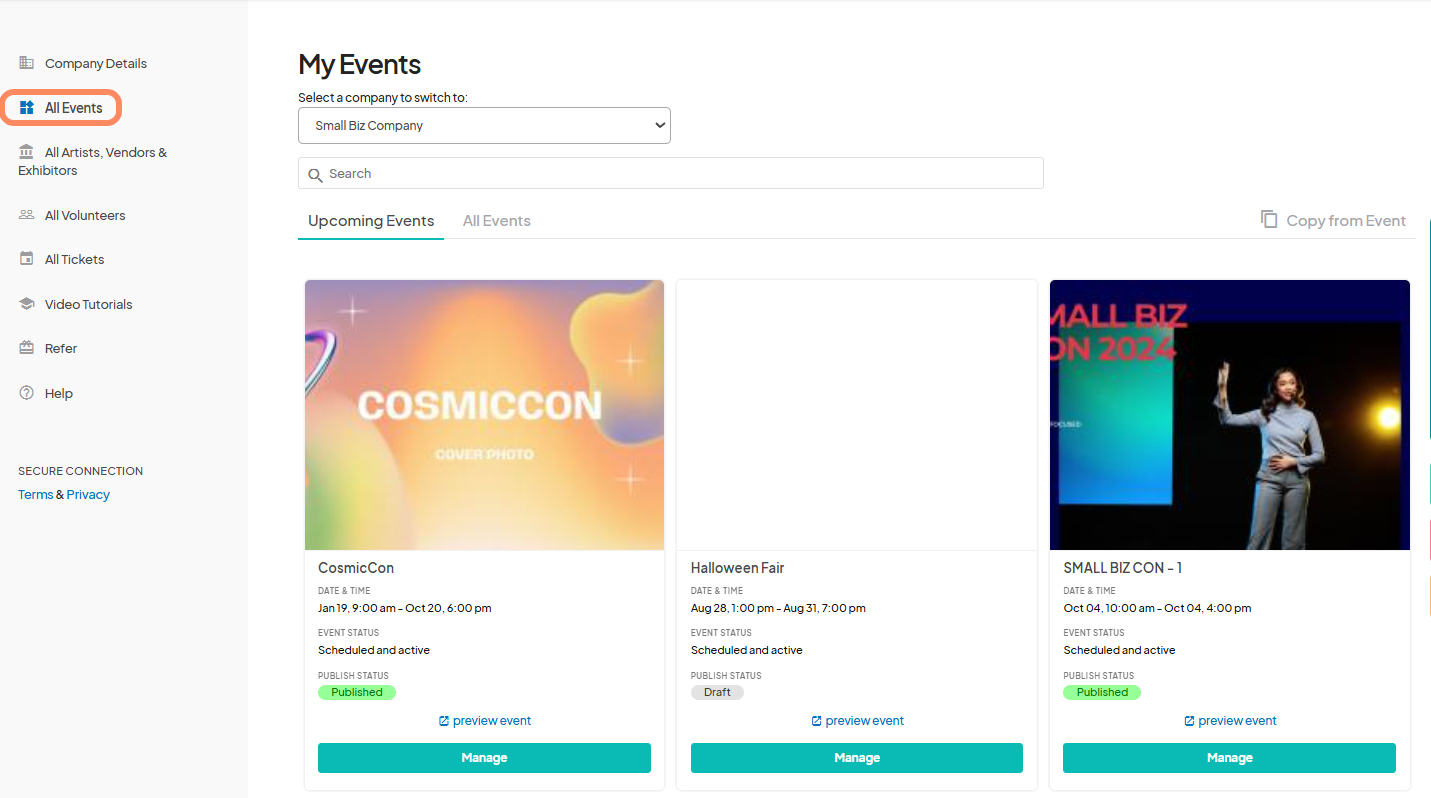Open the company selector dropdown
1431x798 pixels.
484,125
